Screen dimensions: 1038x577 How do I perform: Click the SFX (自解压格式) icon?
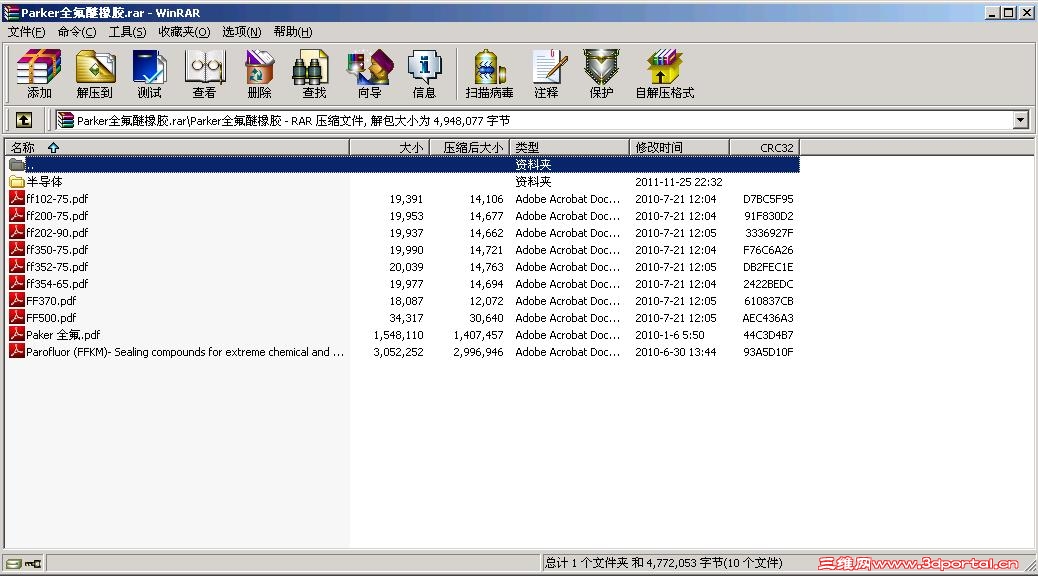click(x=665, y=73)
